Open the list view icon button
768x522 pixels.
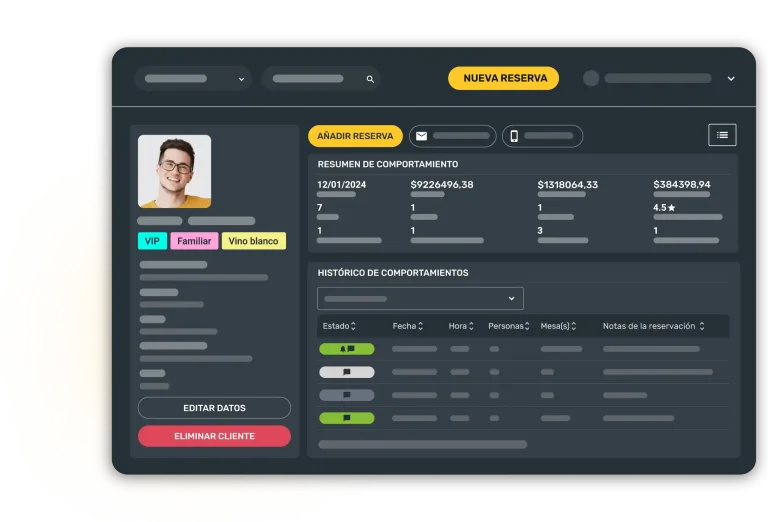coord(722,135)
